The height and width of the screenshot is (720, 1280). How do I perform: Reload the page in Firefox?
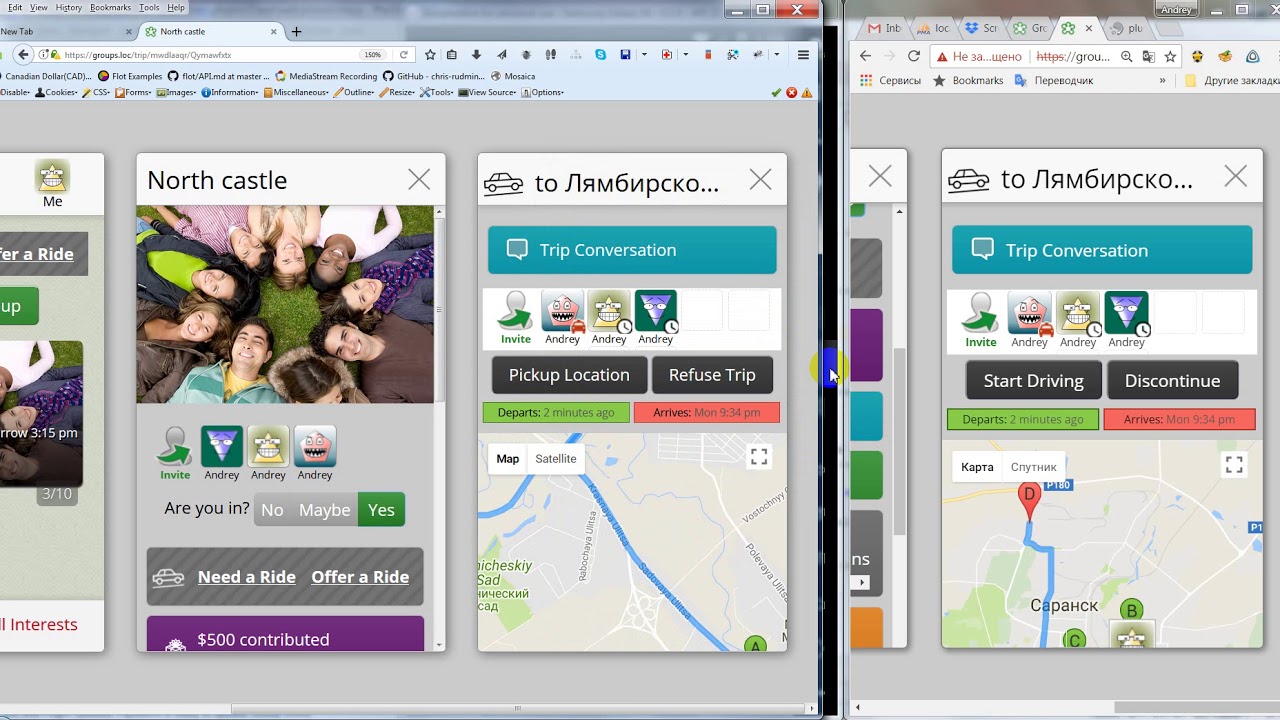coord(403,55)
